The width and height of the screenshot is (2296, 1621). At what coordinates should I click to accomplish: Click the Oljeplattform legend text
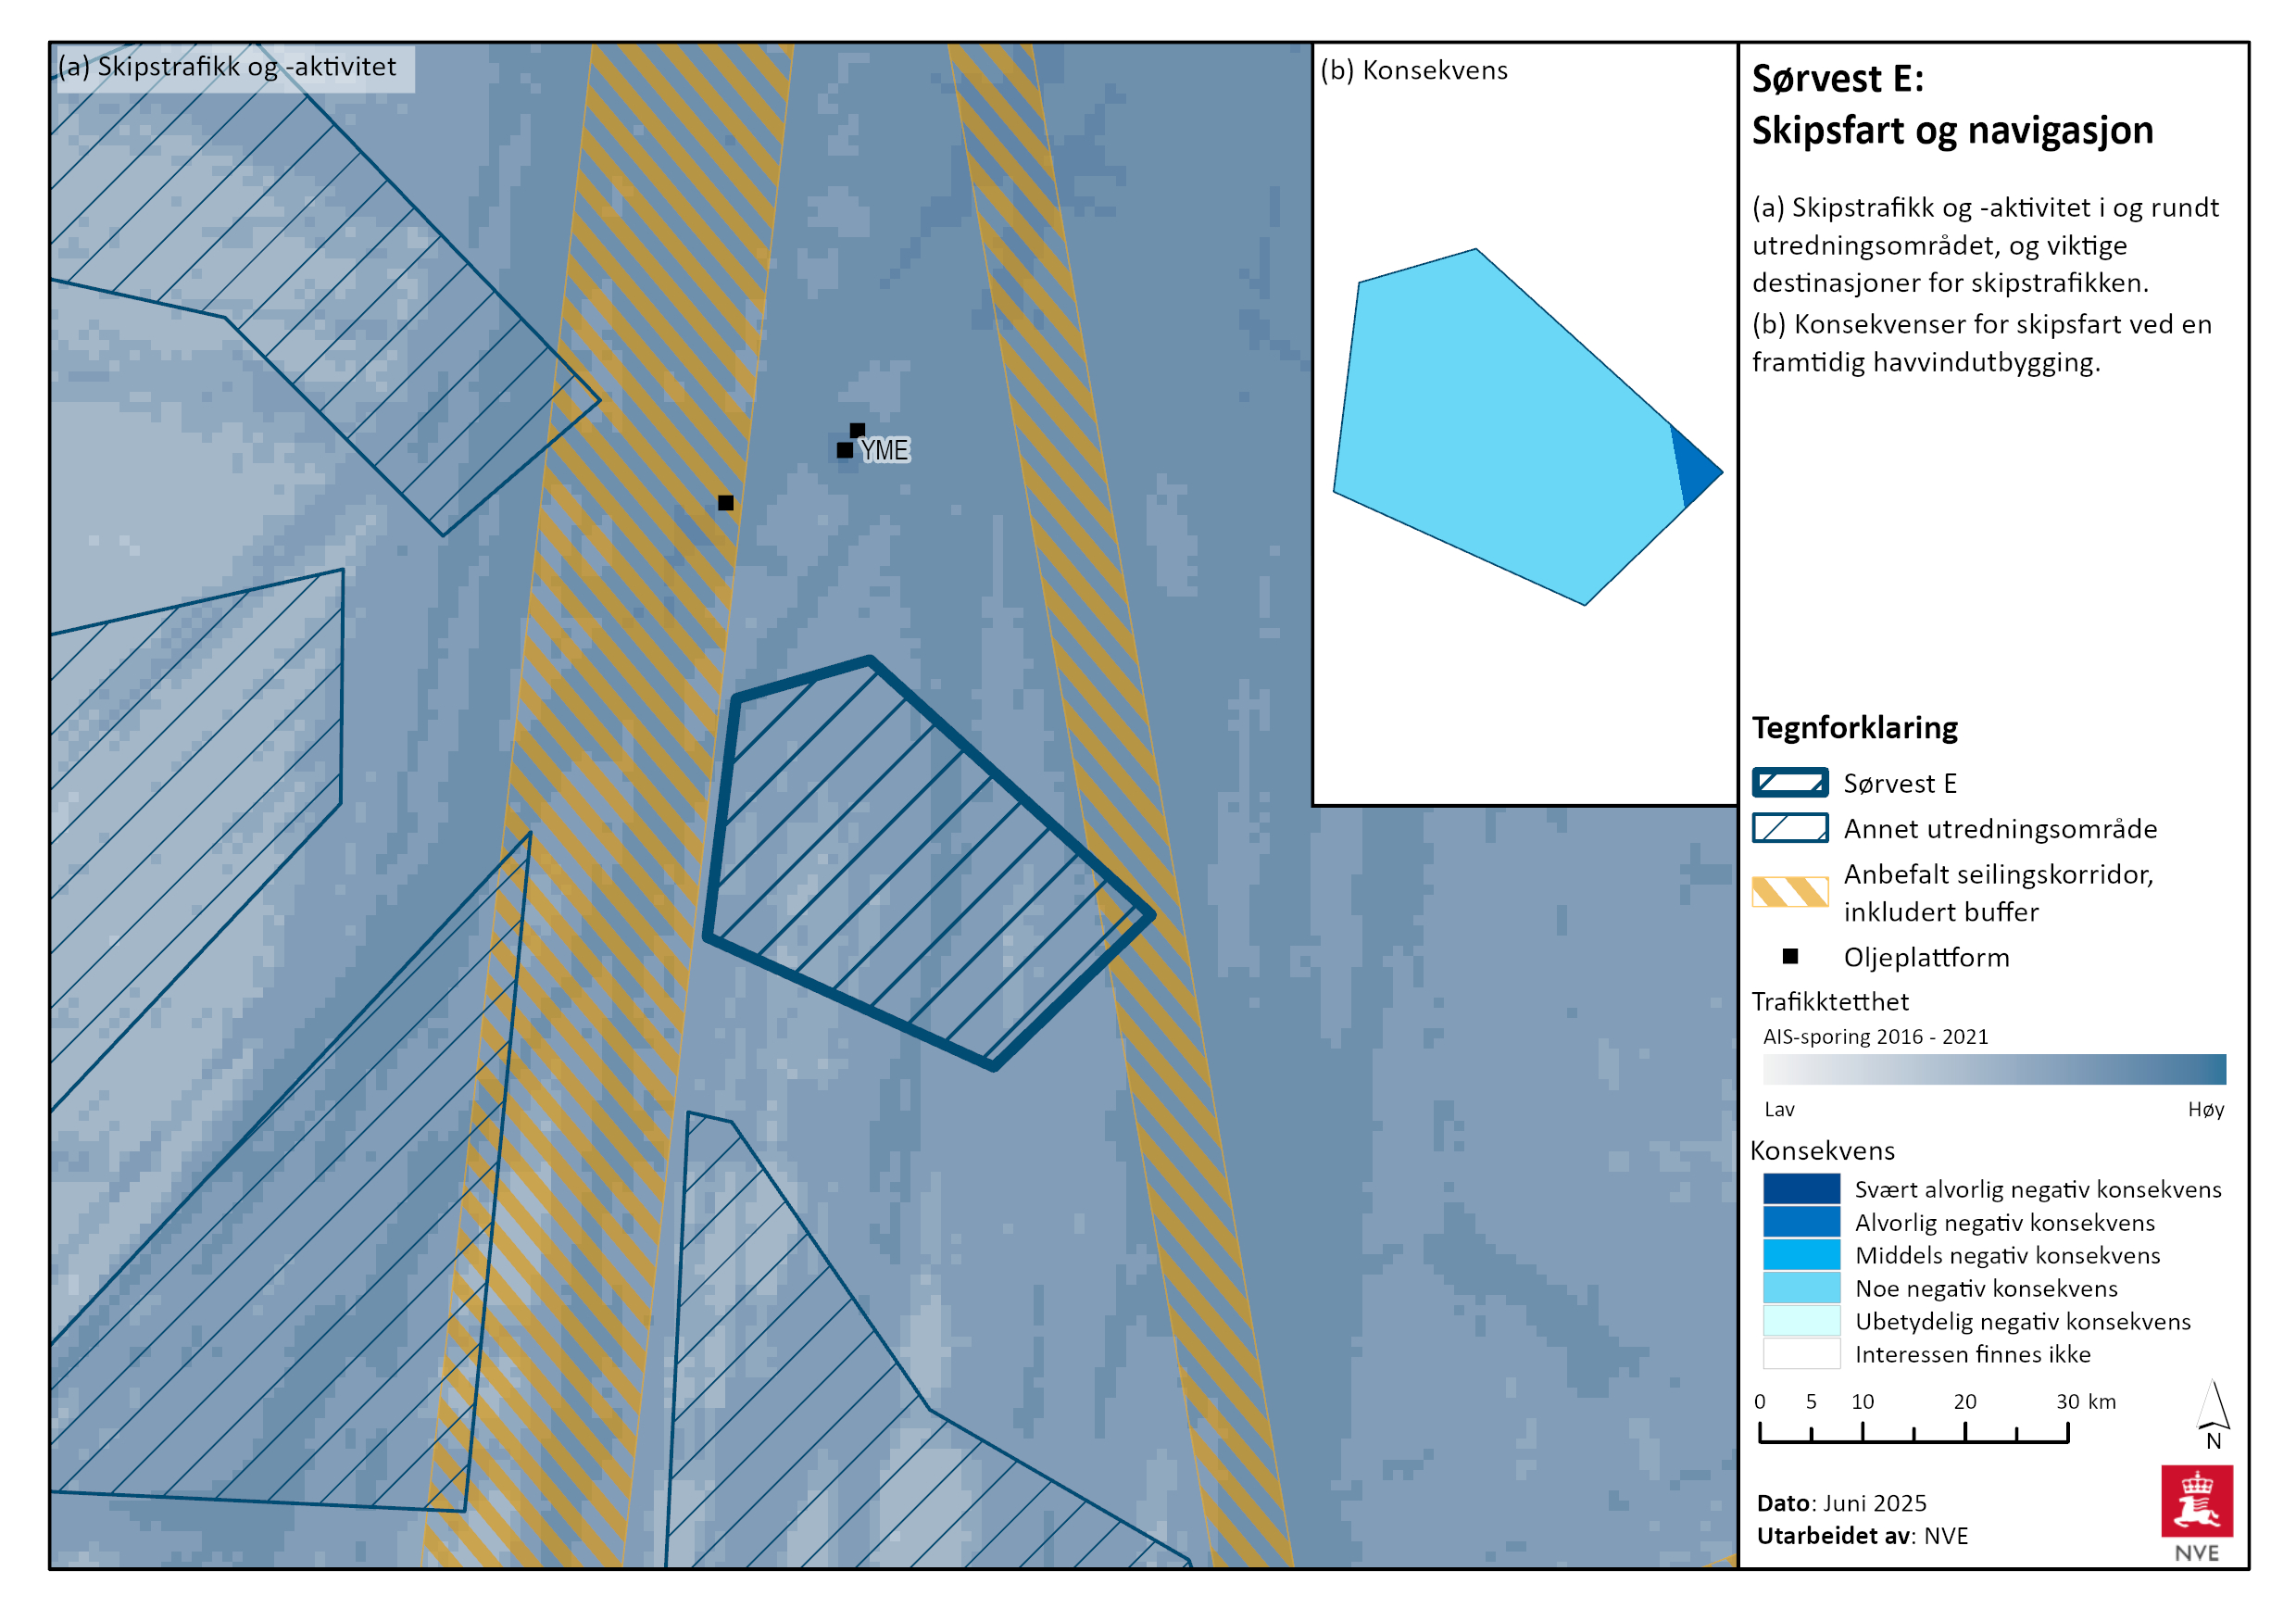click(x=1926, y=957)
